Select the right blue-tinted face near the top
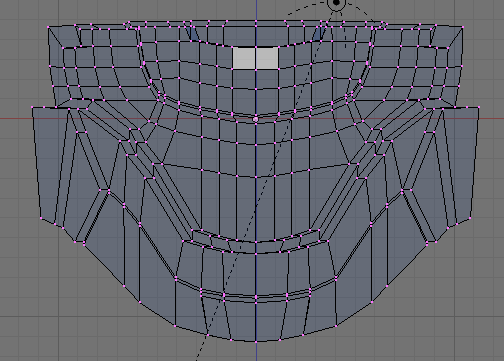This screenshot has height=361, width=504. point(319,34)
